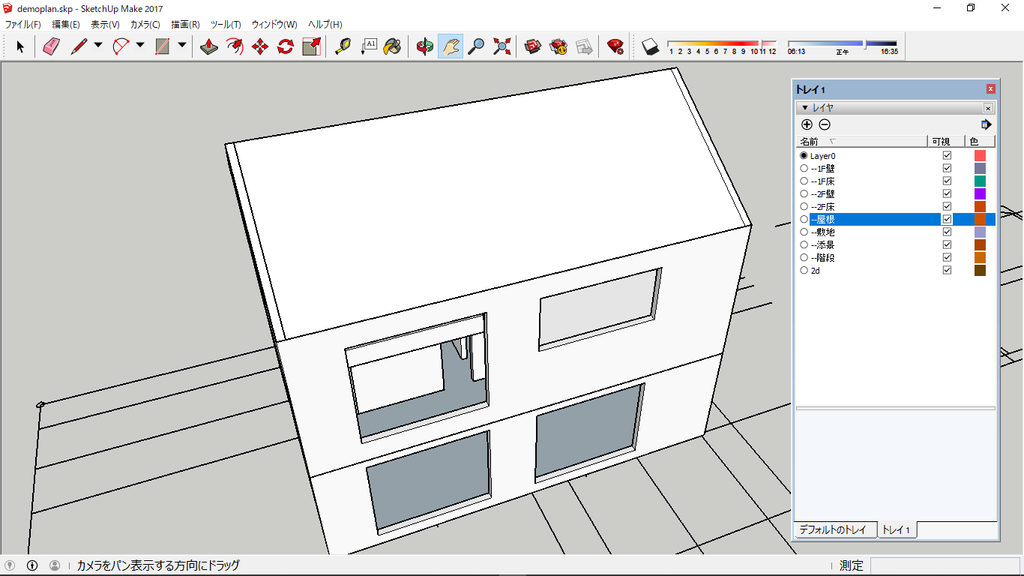Click the credits info status bar icon

tap(32, 566)
